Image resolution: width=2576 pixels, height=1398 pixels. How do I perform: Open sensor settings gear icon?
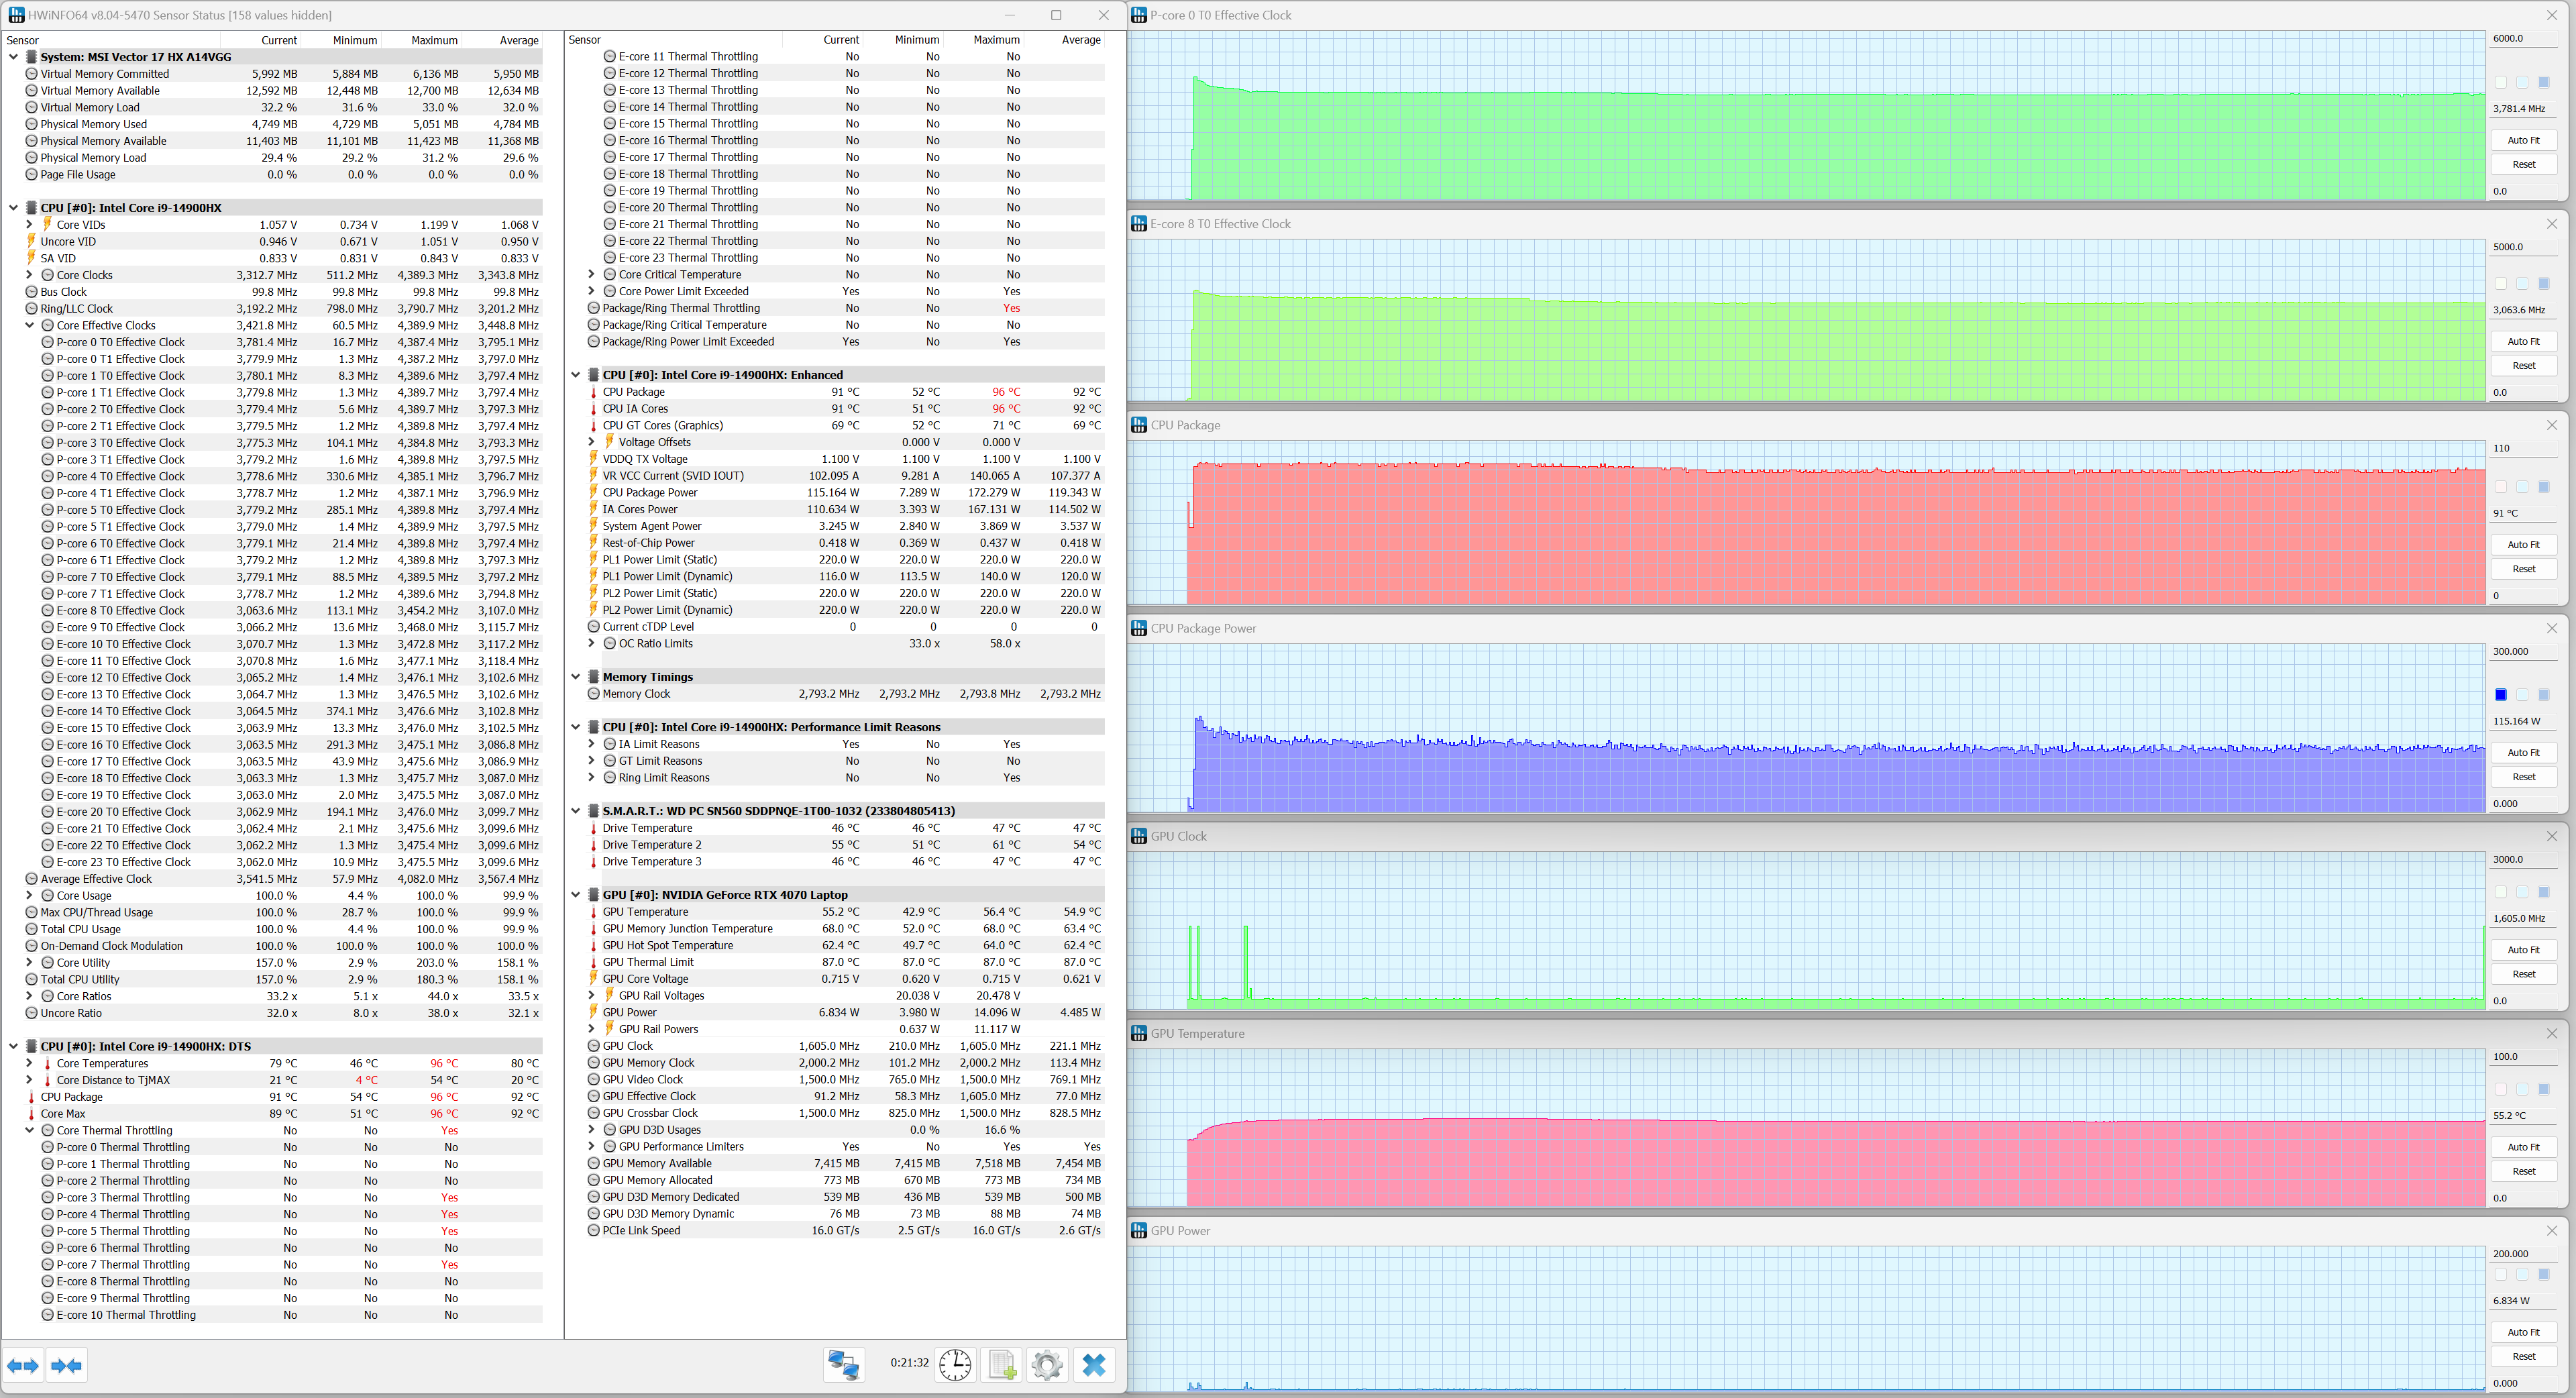click(x=1047, y=1365)
